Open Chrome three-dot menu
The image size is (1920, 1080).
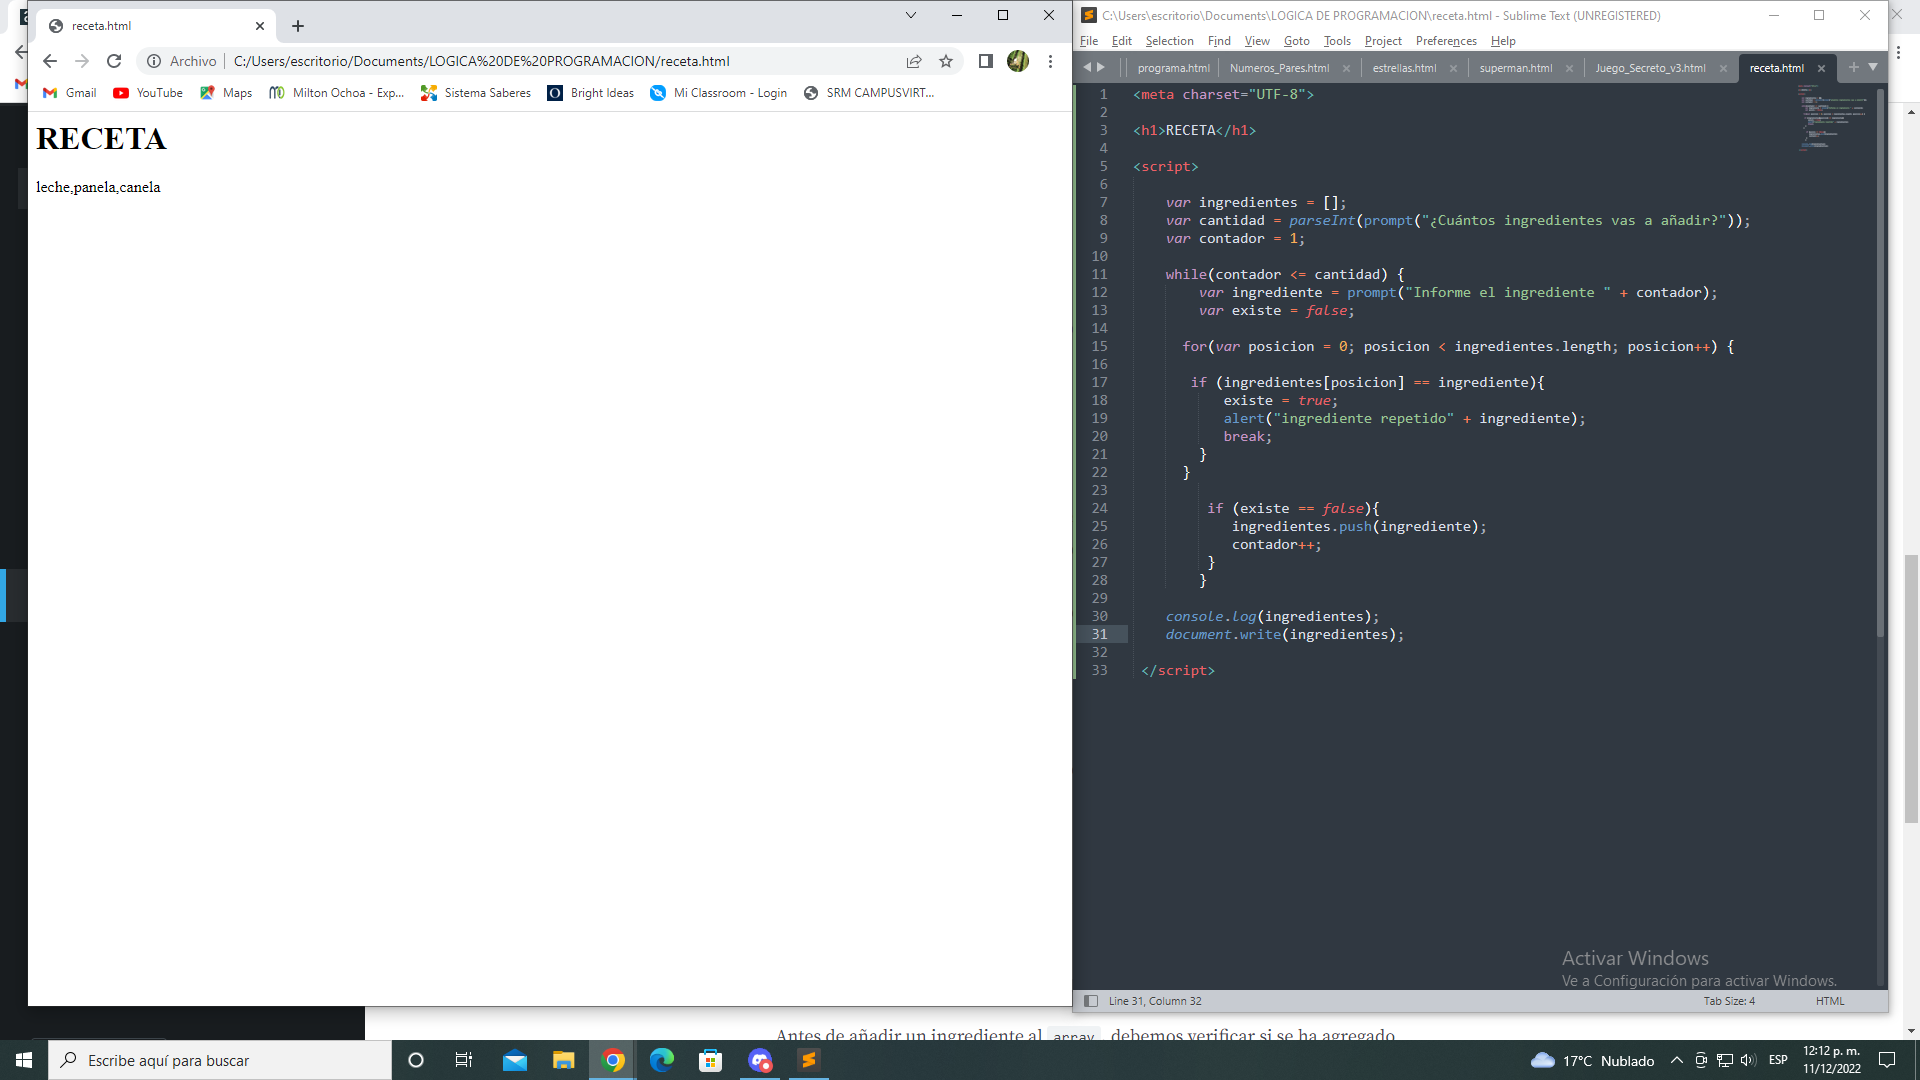1050,61
